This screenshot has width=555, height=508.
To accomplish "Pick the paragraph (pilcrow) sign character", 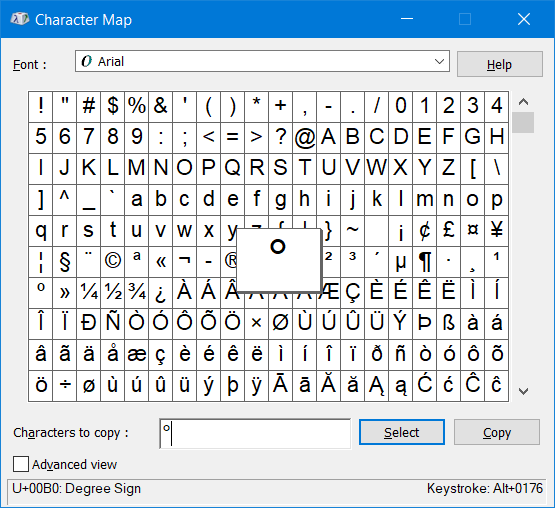I will (425, 262).
